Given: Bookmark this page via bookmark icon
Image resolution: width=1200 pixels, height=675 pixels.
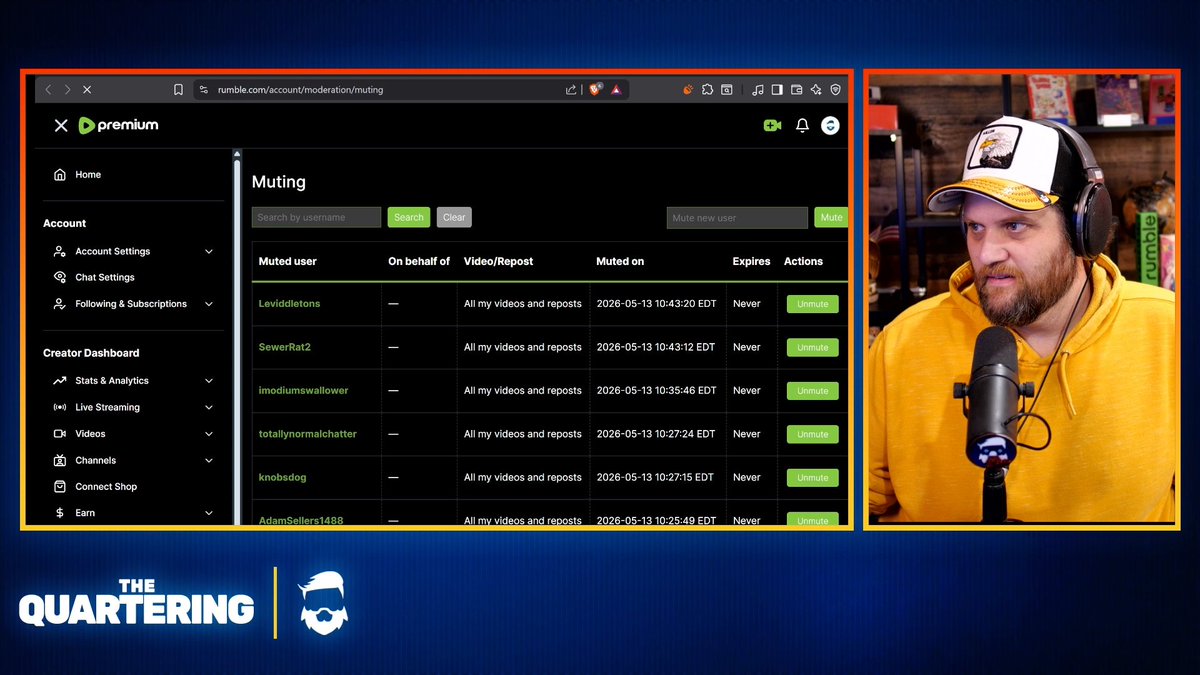Looking at the screenshot, I should (x=178, y=90).
